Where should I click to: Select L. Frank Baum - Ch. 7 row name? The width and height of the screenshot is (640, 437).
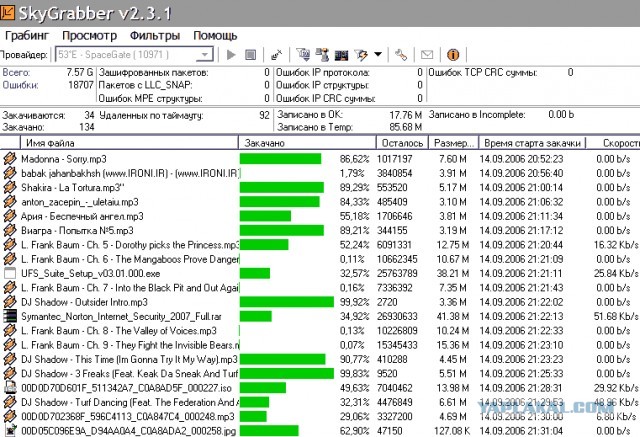coord(130,288)
